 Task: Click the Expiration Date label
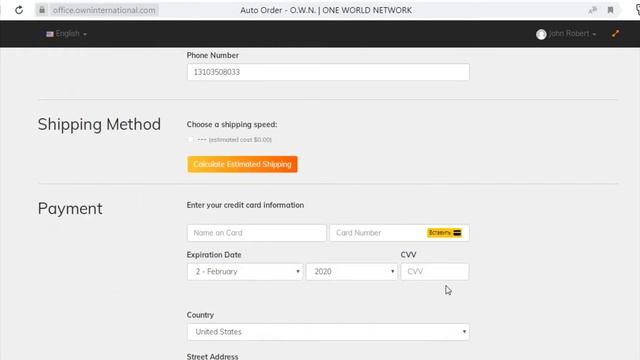click(x=214, y=255)
